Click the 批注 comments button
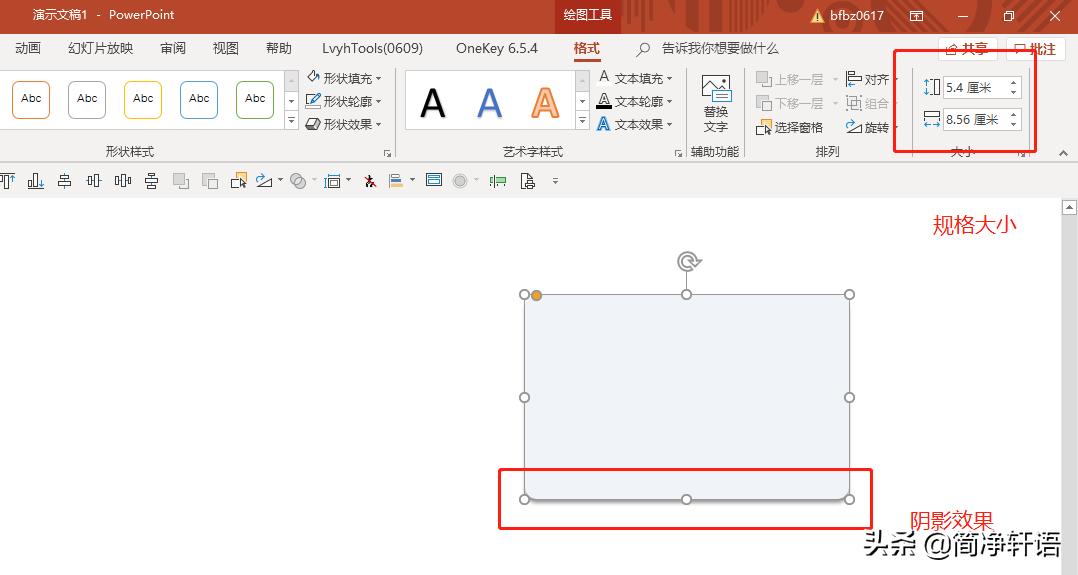The height and width of the screenshot is (575, 1078). [x=1035, y=49]
